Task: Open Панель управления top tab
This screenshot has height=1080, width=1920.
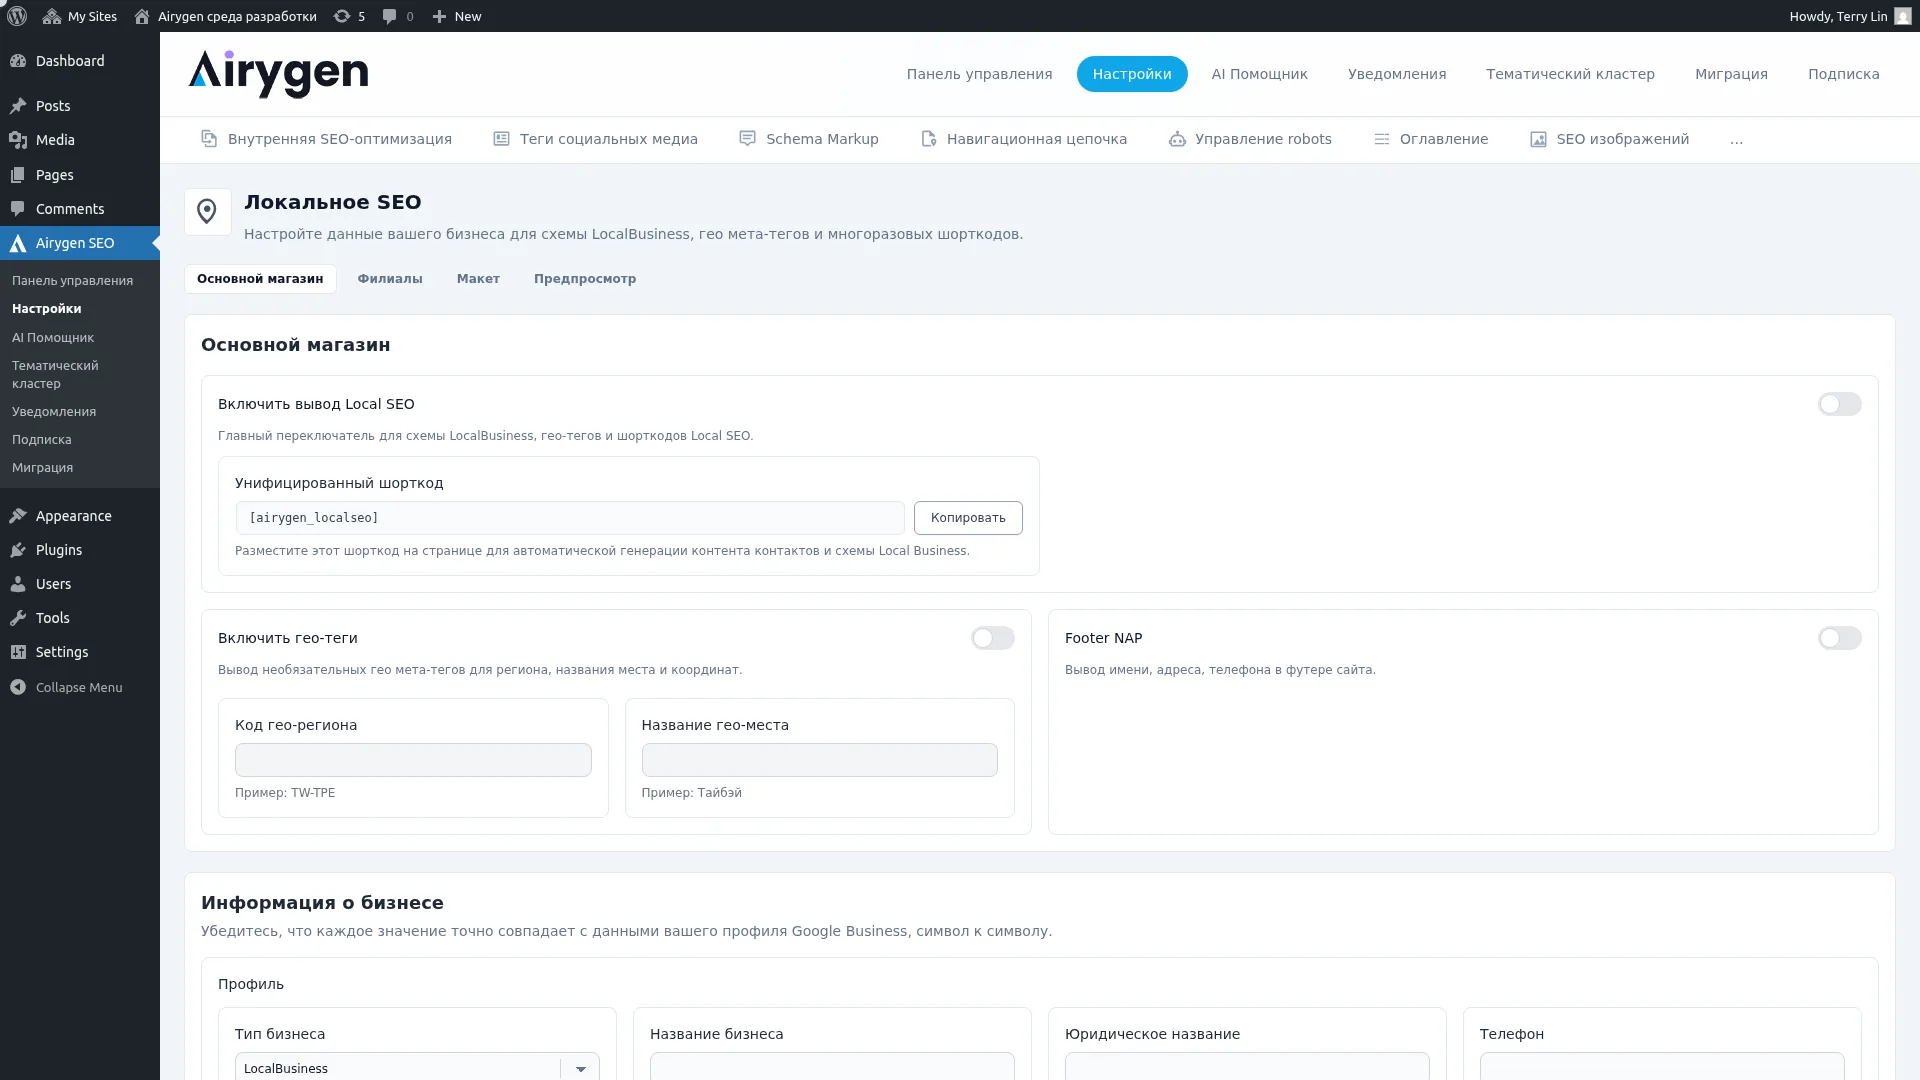Action: coord(979,74)
